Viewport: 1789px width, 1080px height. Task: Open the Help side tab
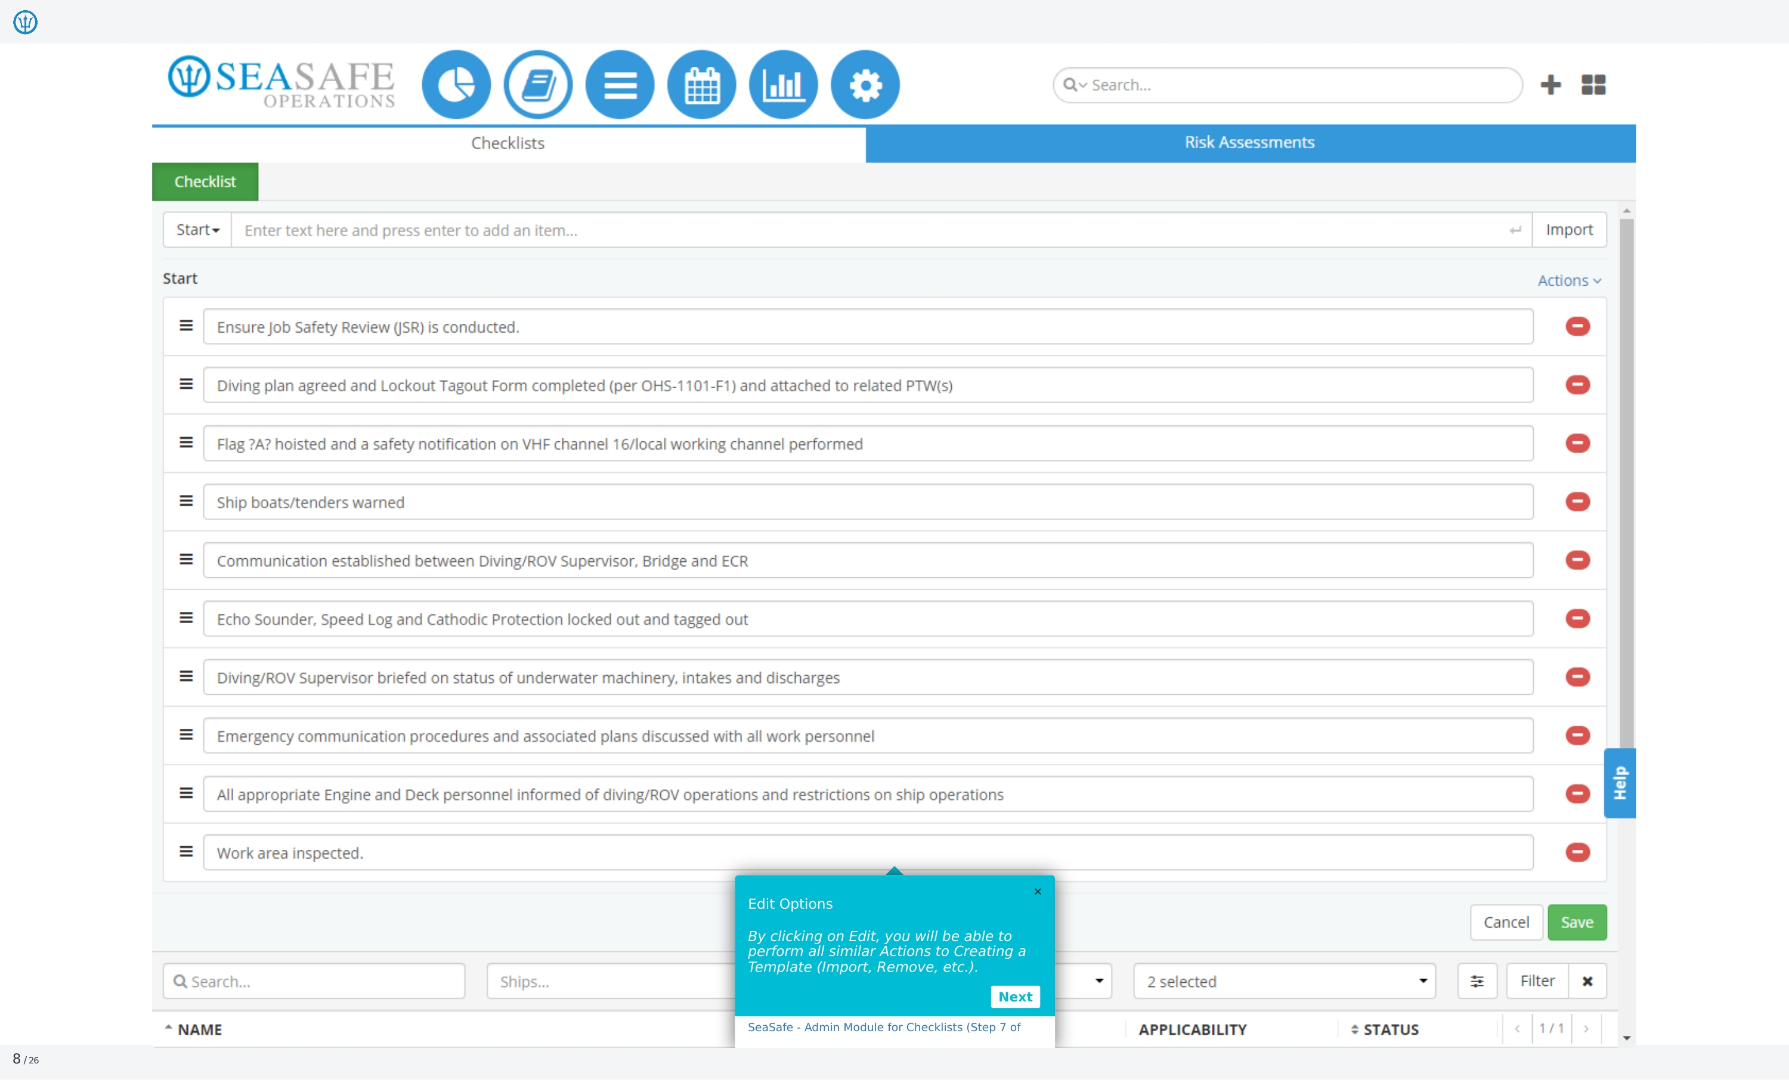click(x=1620, y=783)
